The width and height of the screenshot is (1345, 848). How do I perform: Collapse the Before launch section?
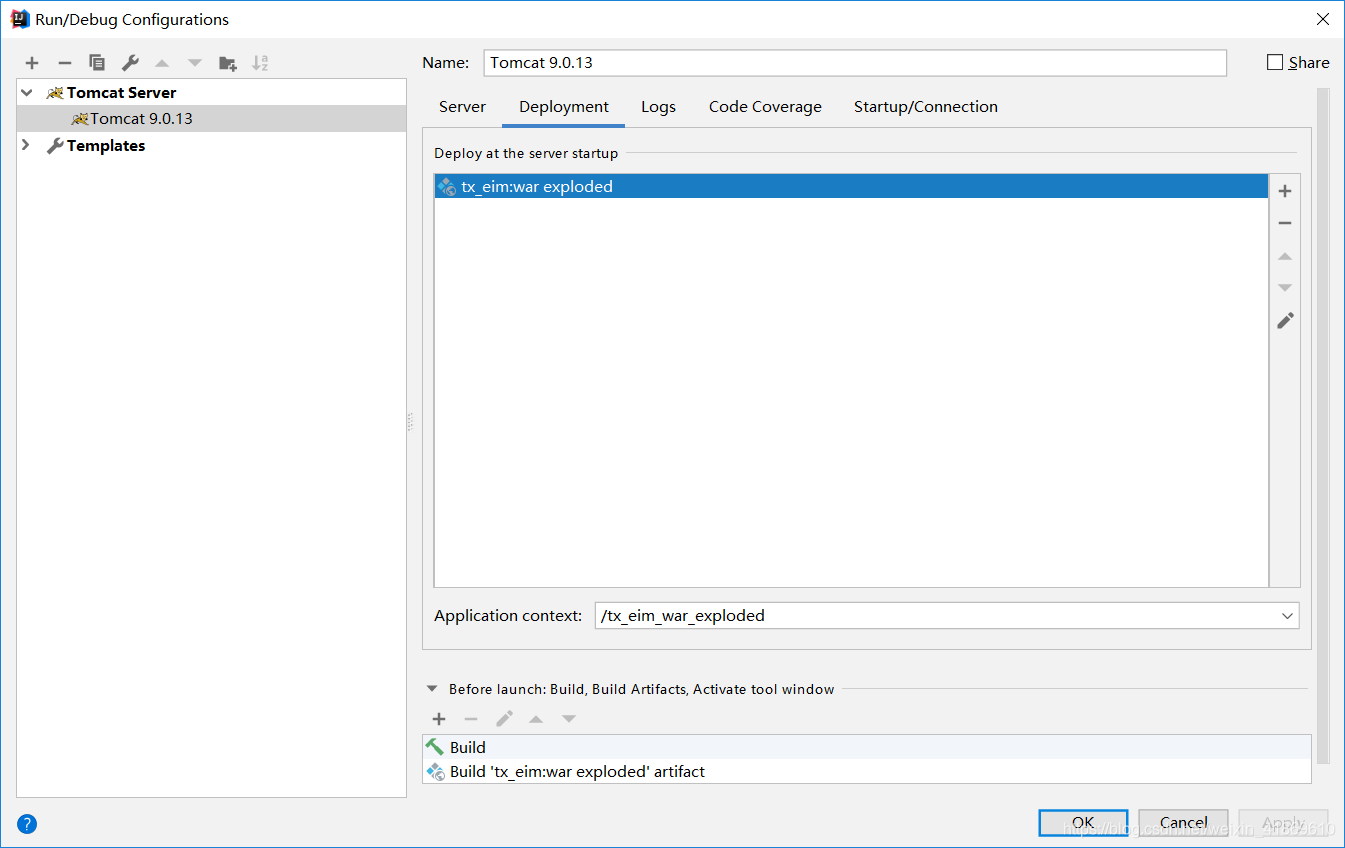[432, 689]
